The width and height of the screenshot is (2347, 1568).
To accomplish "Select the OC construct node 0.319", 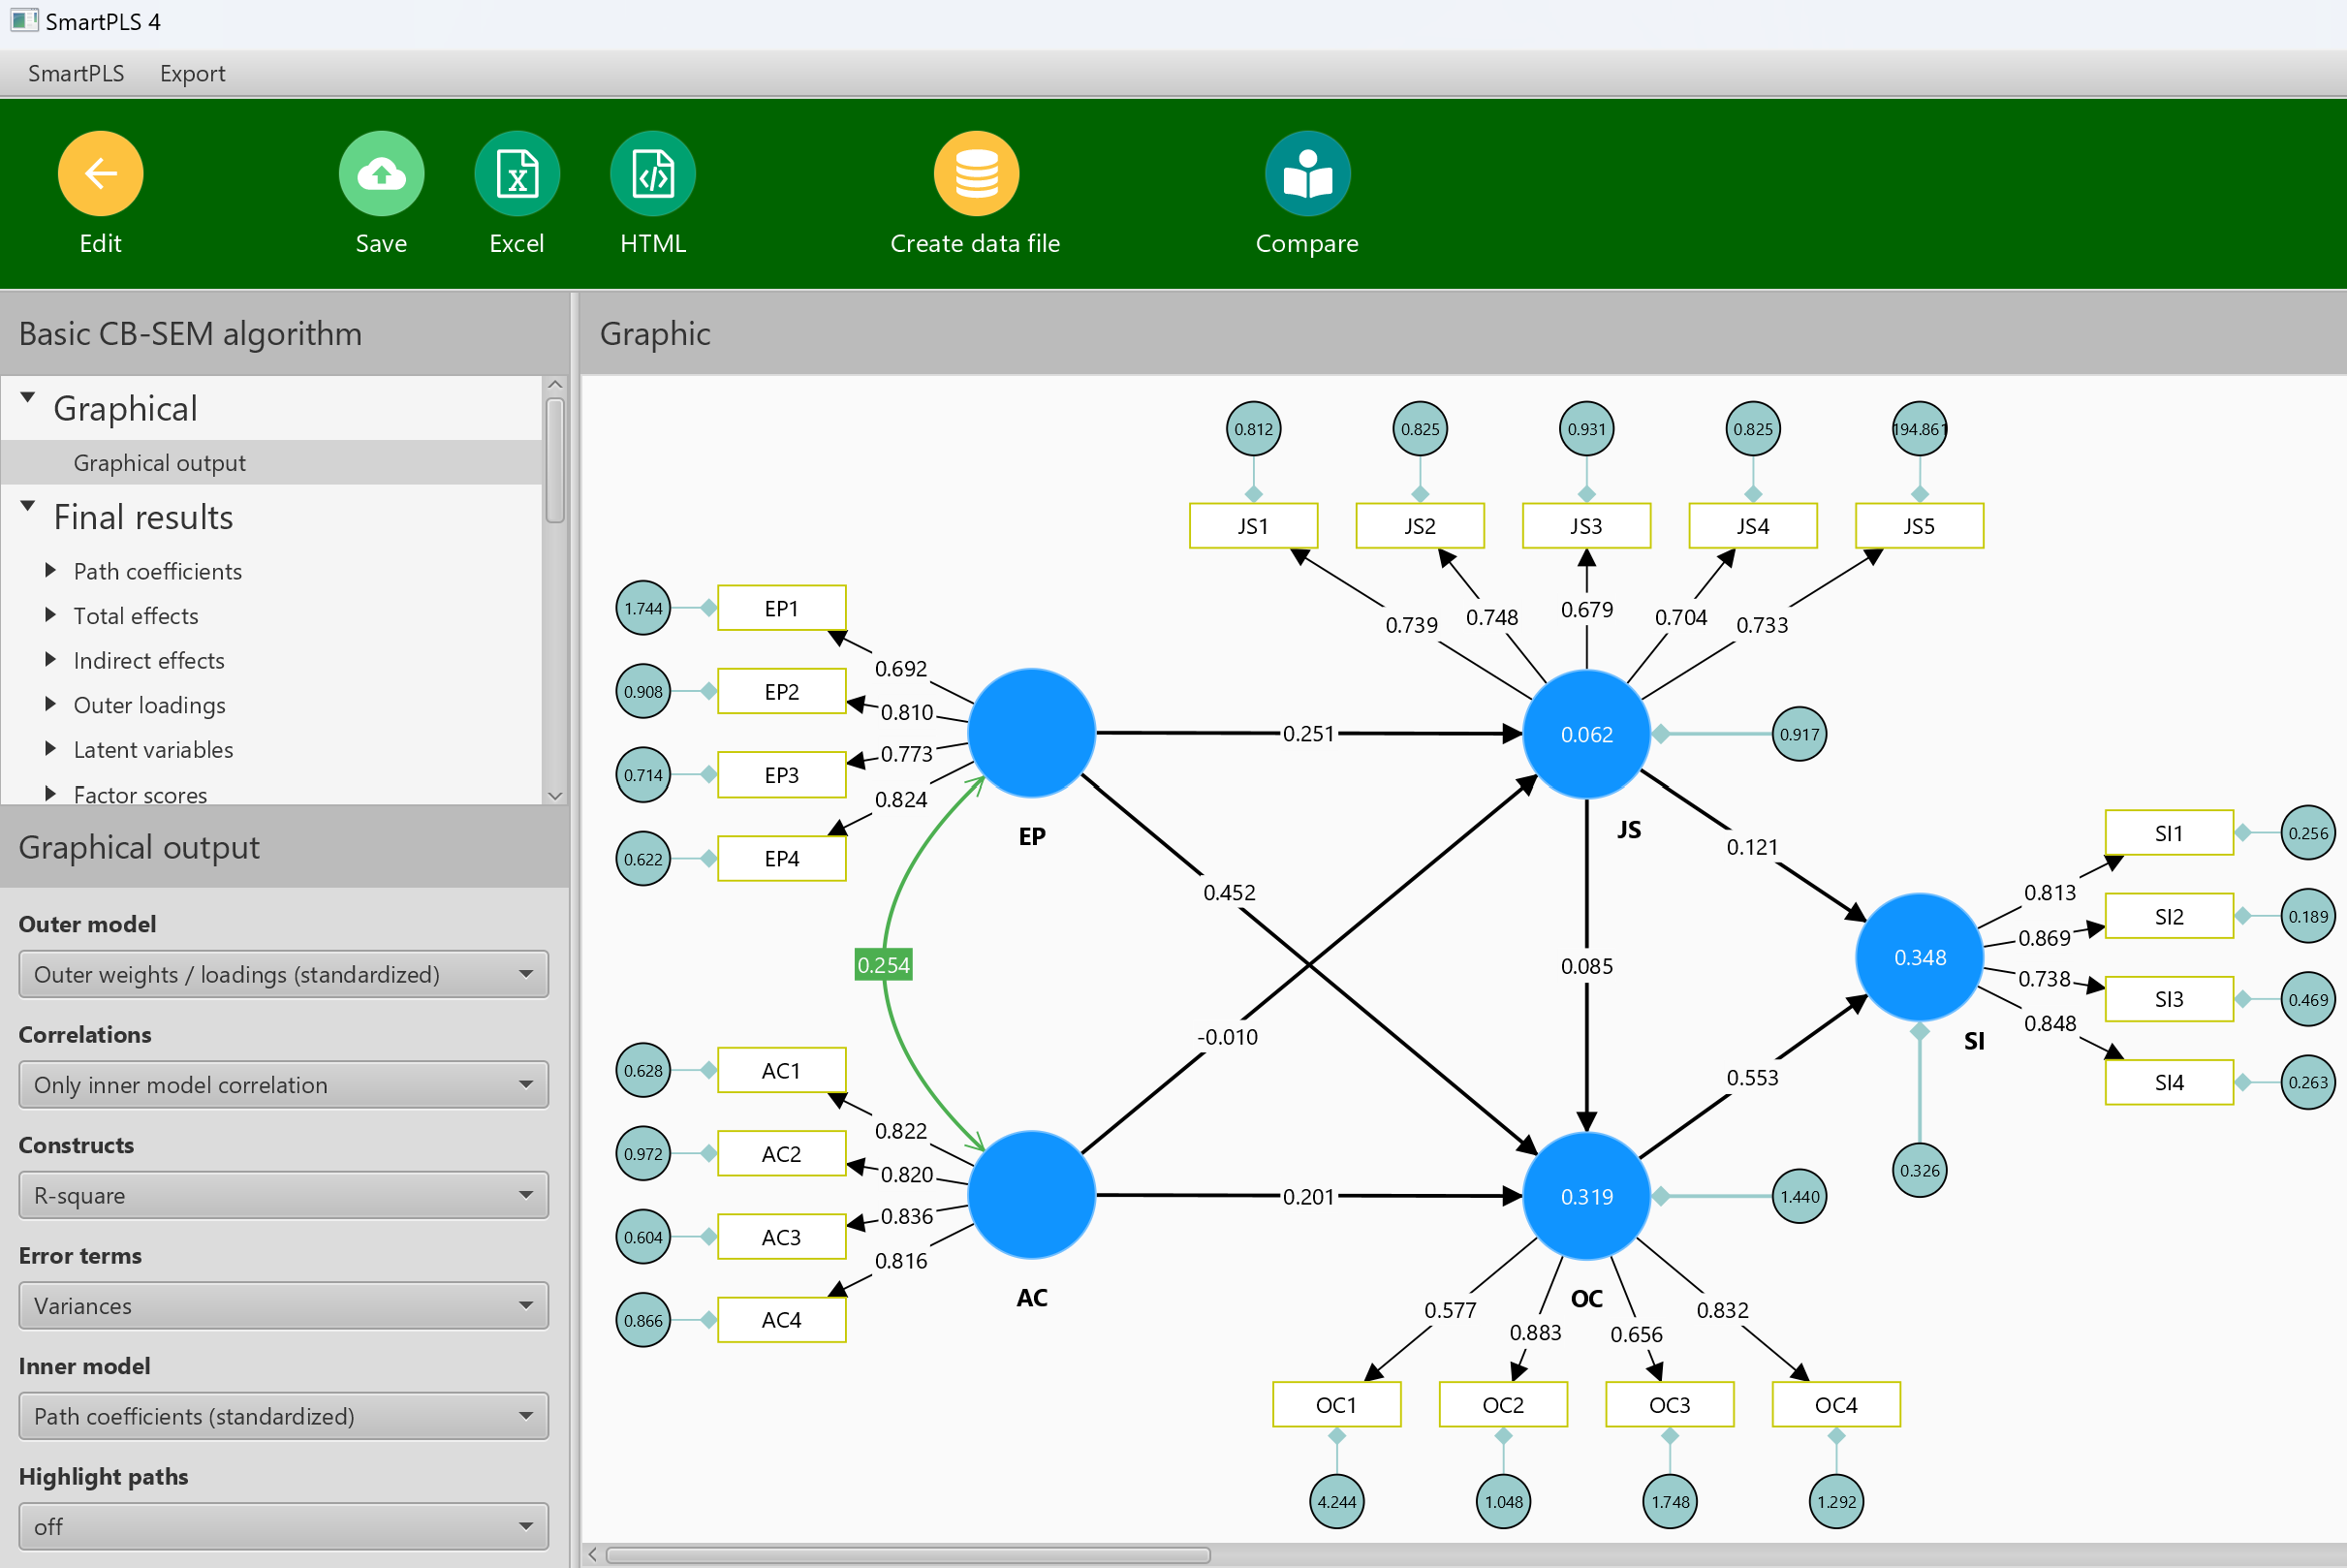I will pyautogui.click(x=1586, y=1196).
